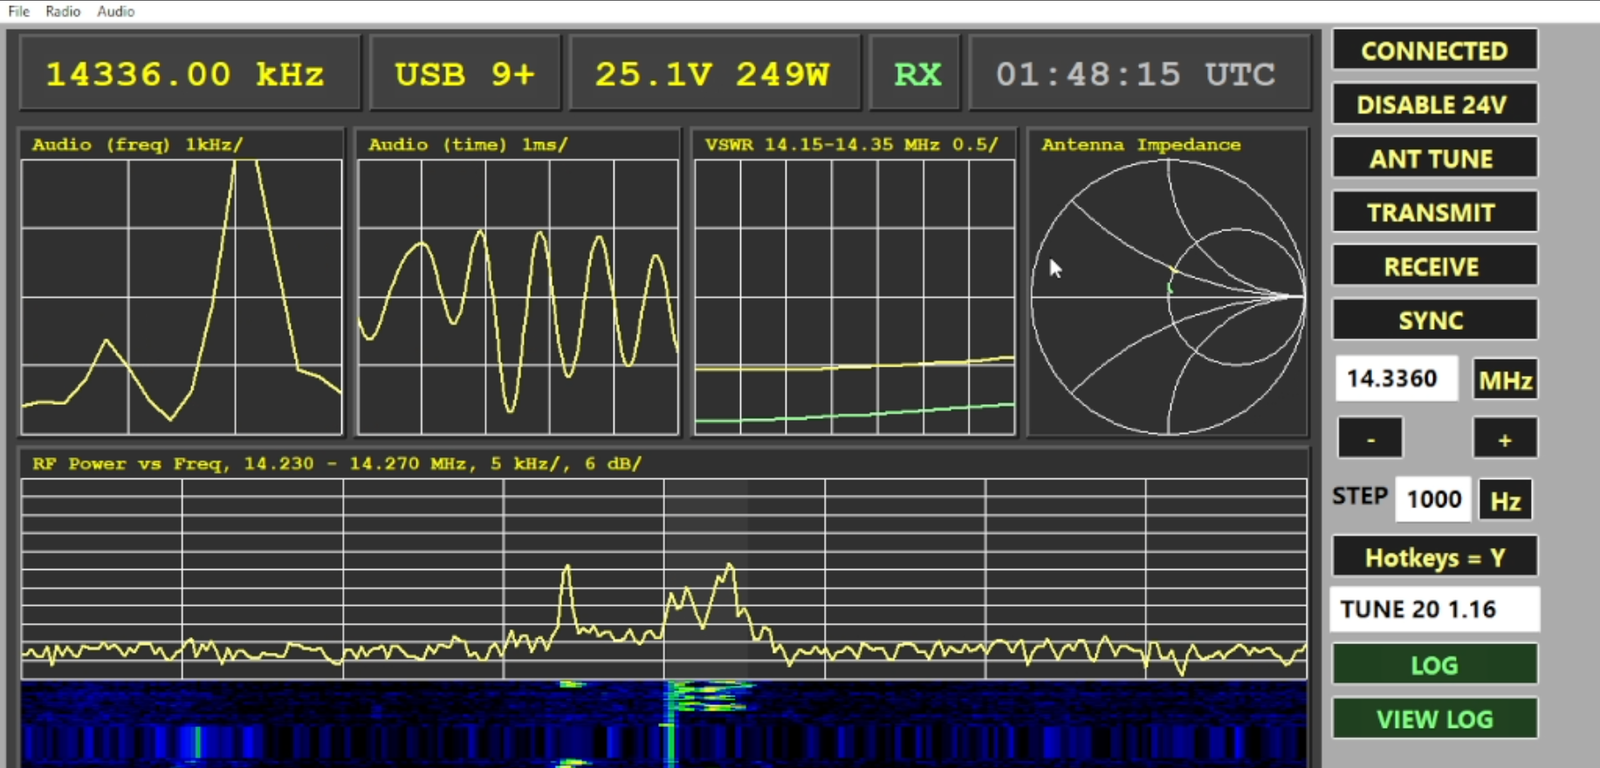
Task: Start antenna tuning with ANT TUNE
Action: click(1434, 159)
